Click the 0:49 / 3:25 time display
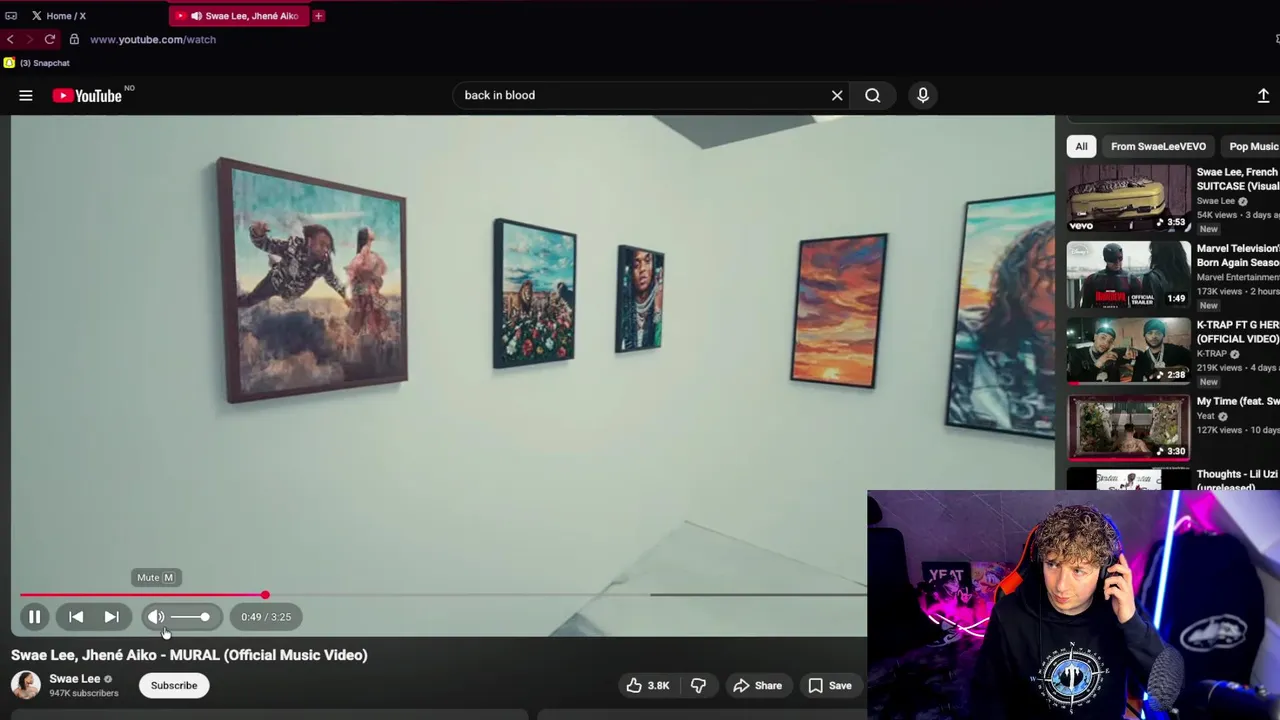The height and width of the screenshot is (720, 1280). pos(266,617)
